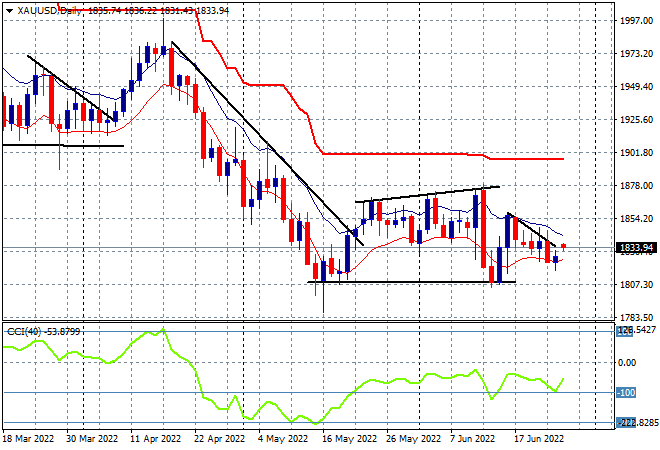Click the 1807.30 price axis label
This screenshot has height=450, width=660.
[636, 285]
